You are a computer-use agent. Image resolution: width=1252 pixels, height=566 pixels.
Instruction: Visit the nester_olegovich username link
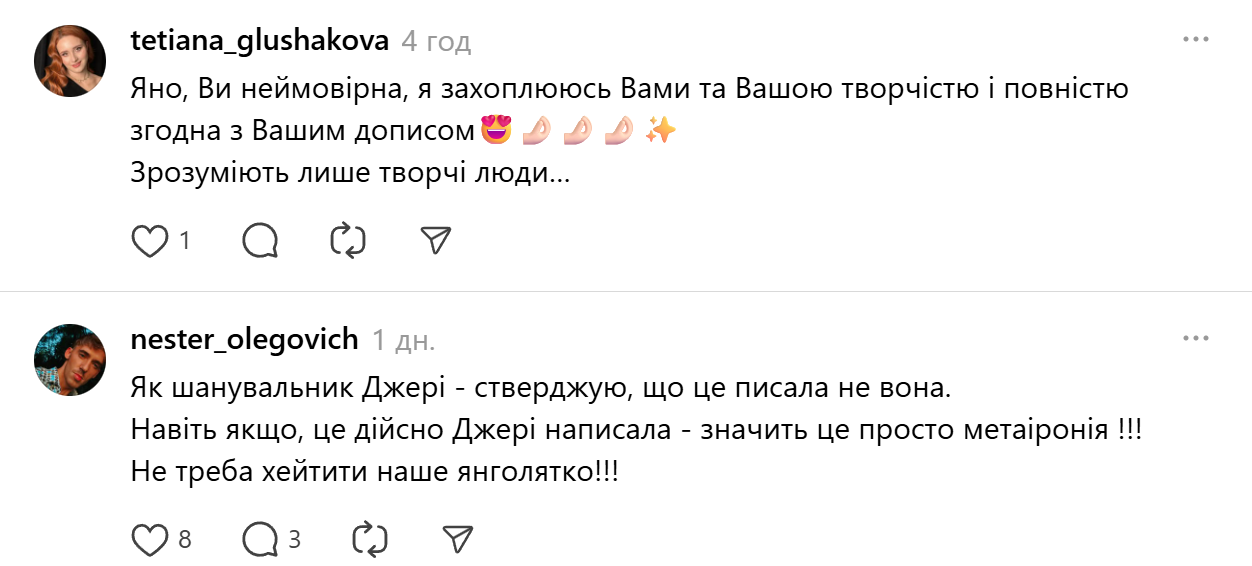tap(244, 339)
